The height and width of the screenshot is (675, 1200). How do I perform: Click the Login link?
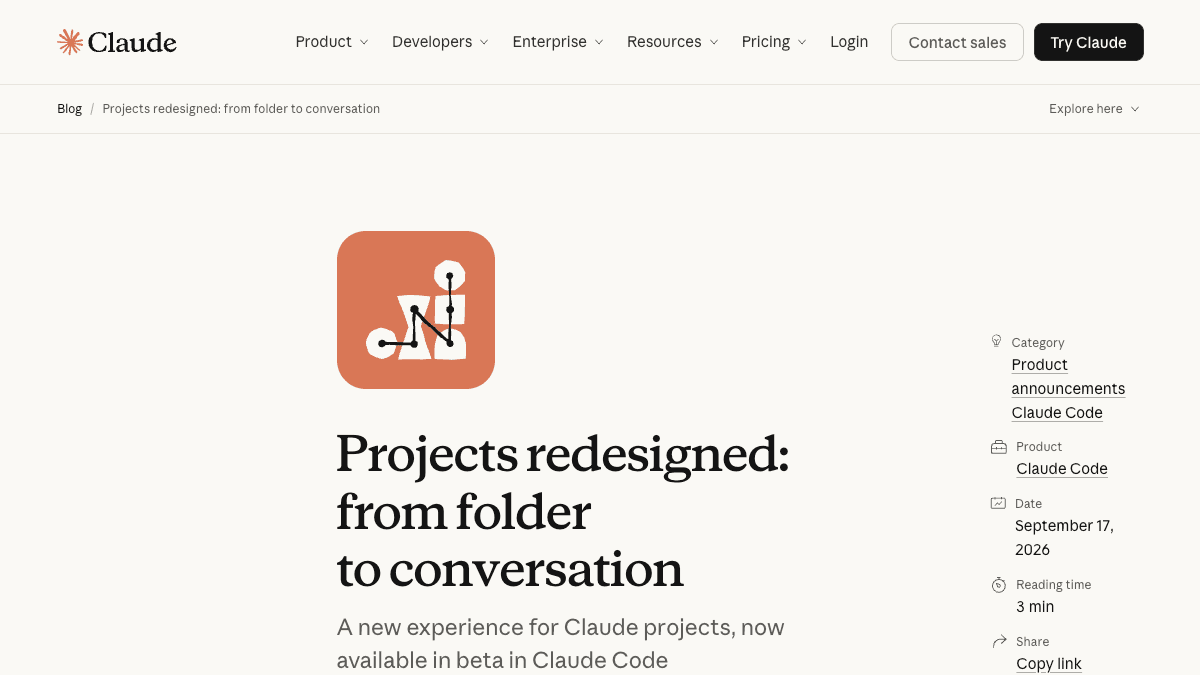[x=849, y=42]
